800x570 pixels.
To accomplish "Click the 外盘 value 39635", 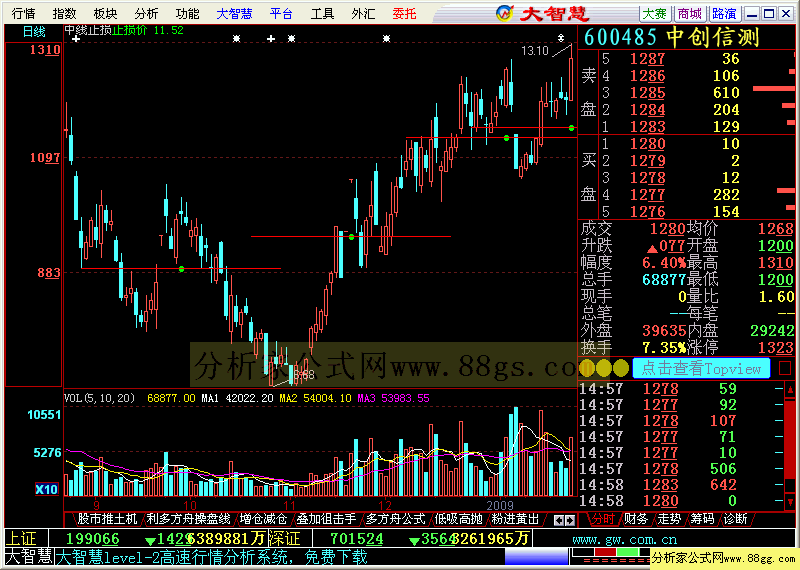I will (663, 331).
